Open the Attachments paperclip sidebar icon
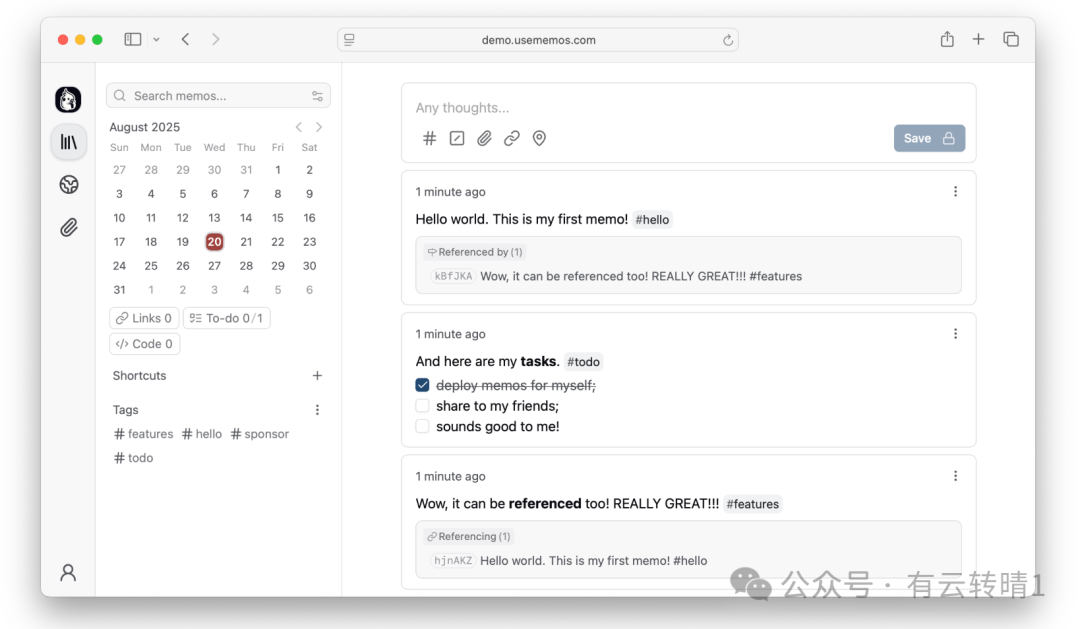The width and height of the screenshot is (1080, 629). [x=69, y=227]
